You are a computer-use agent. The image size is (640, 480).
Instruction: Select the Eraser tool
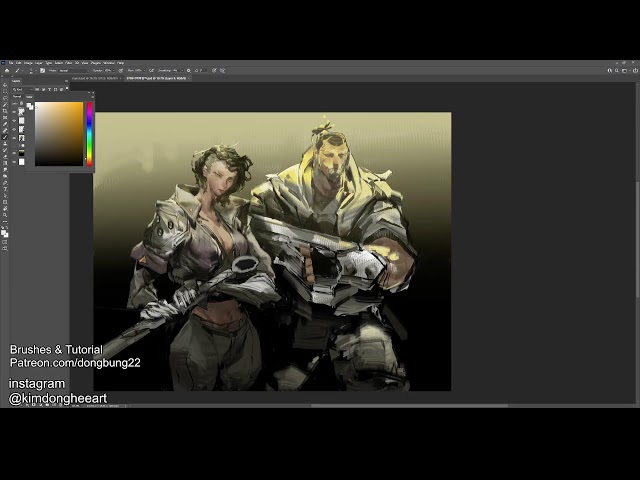5,157
